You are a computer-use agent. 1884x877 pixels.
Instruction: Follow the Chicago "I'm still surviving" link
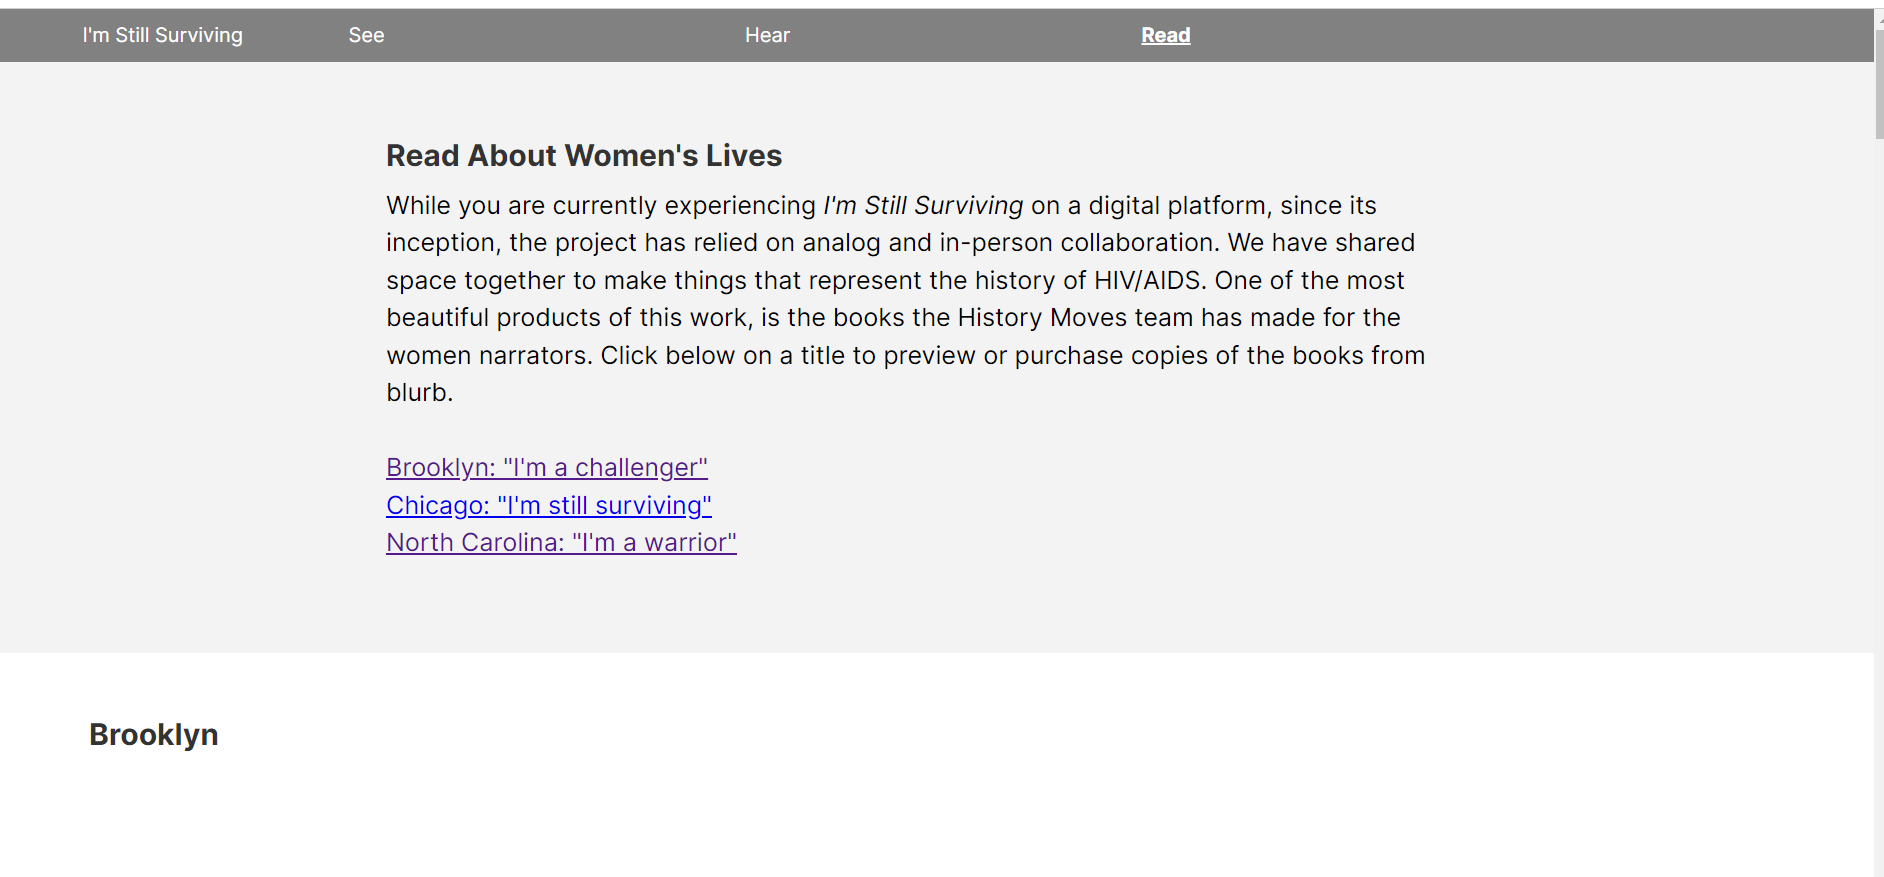(x=548, y=505)
